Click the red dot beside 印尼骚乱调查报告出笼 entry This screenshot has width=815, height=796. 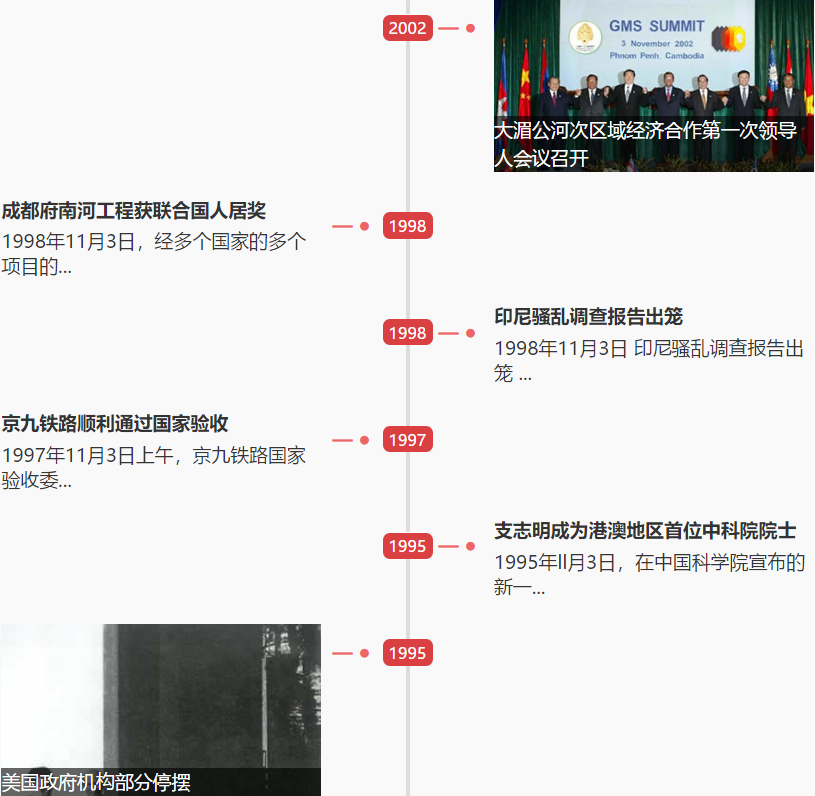(470, 333)
